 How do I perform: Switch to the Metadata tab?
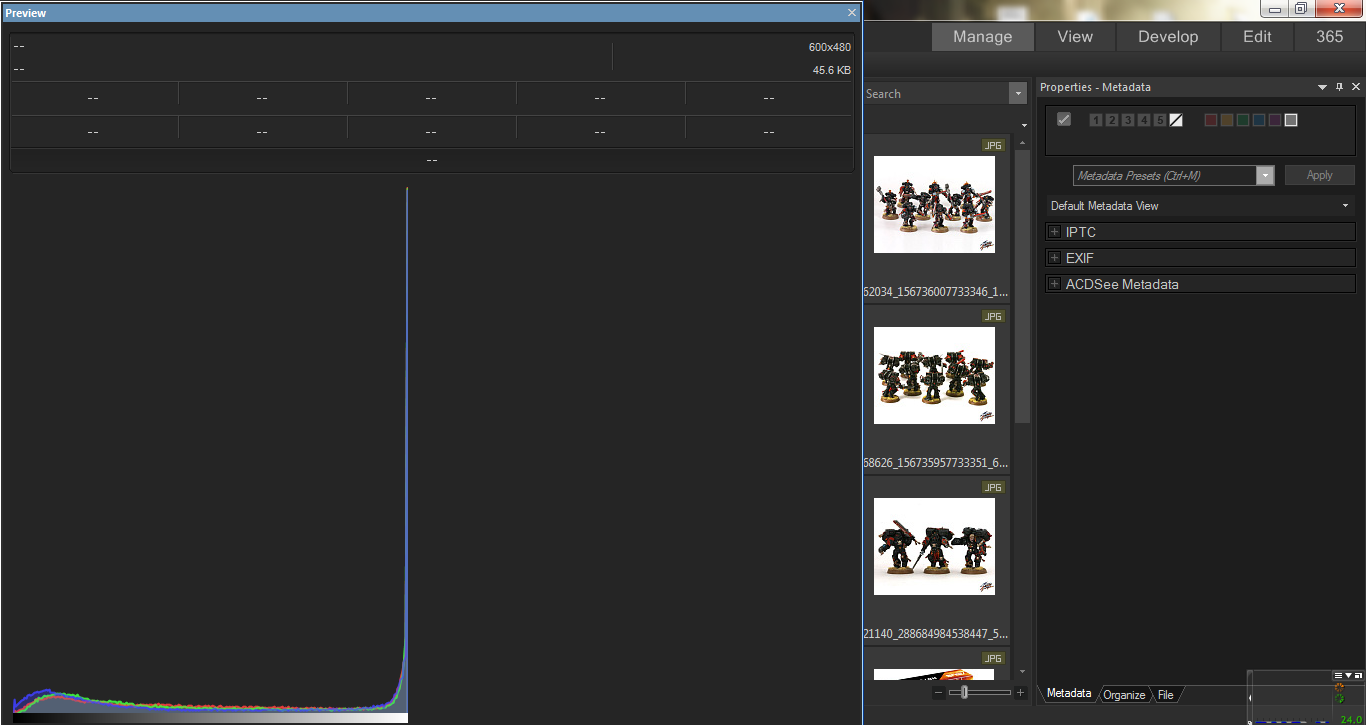1069,694
